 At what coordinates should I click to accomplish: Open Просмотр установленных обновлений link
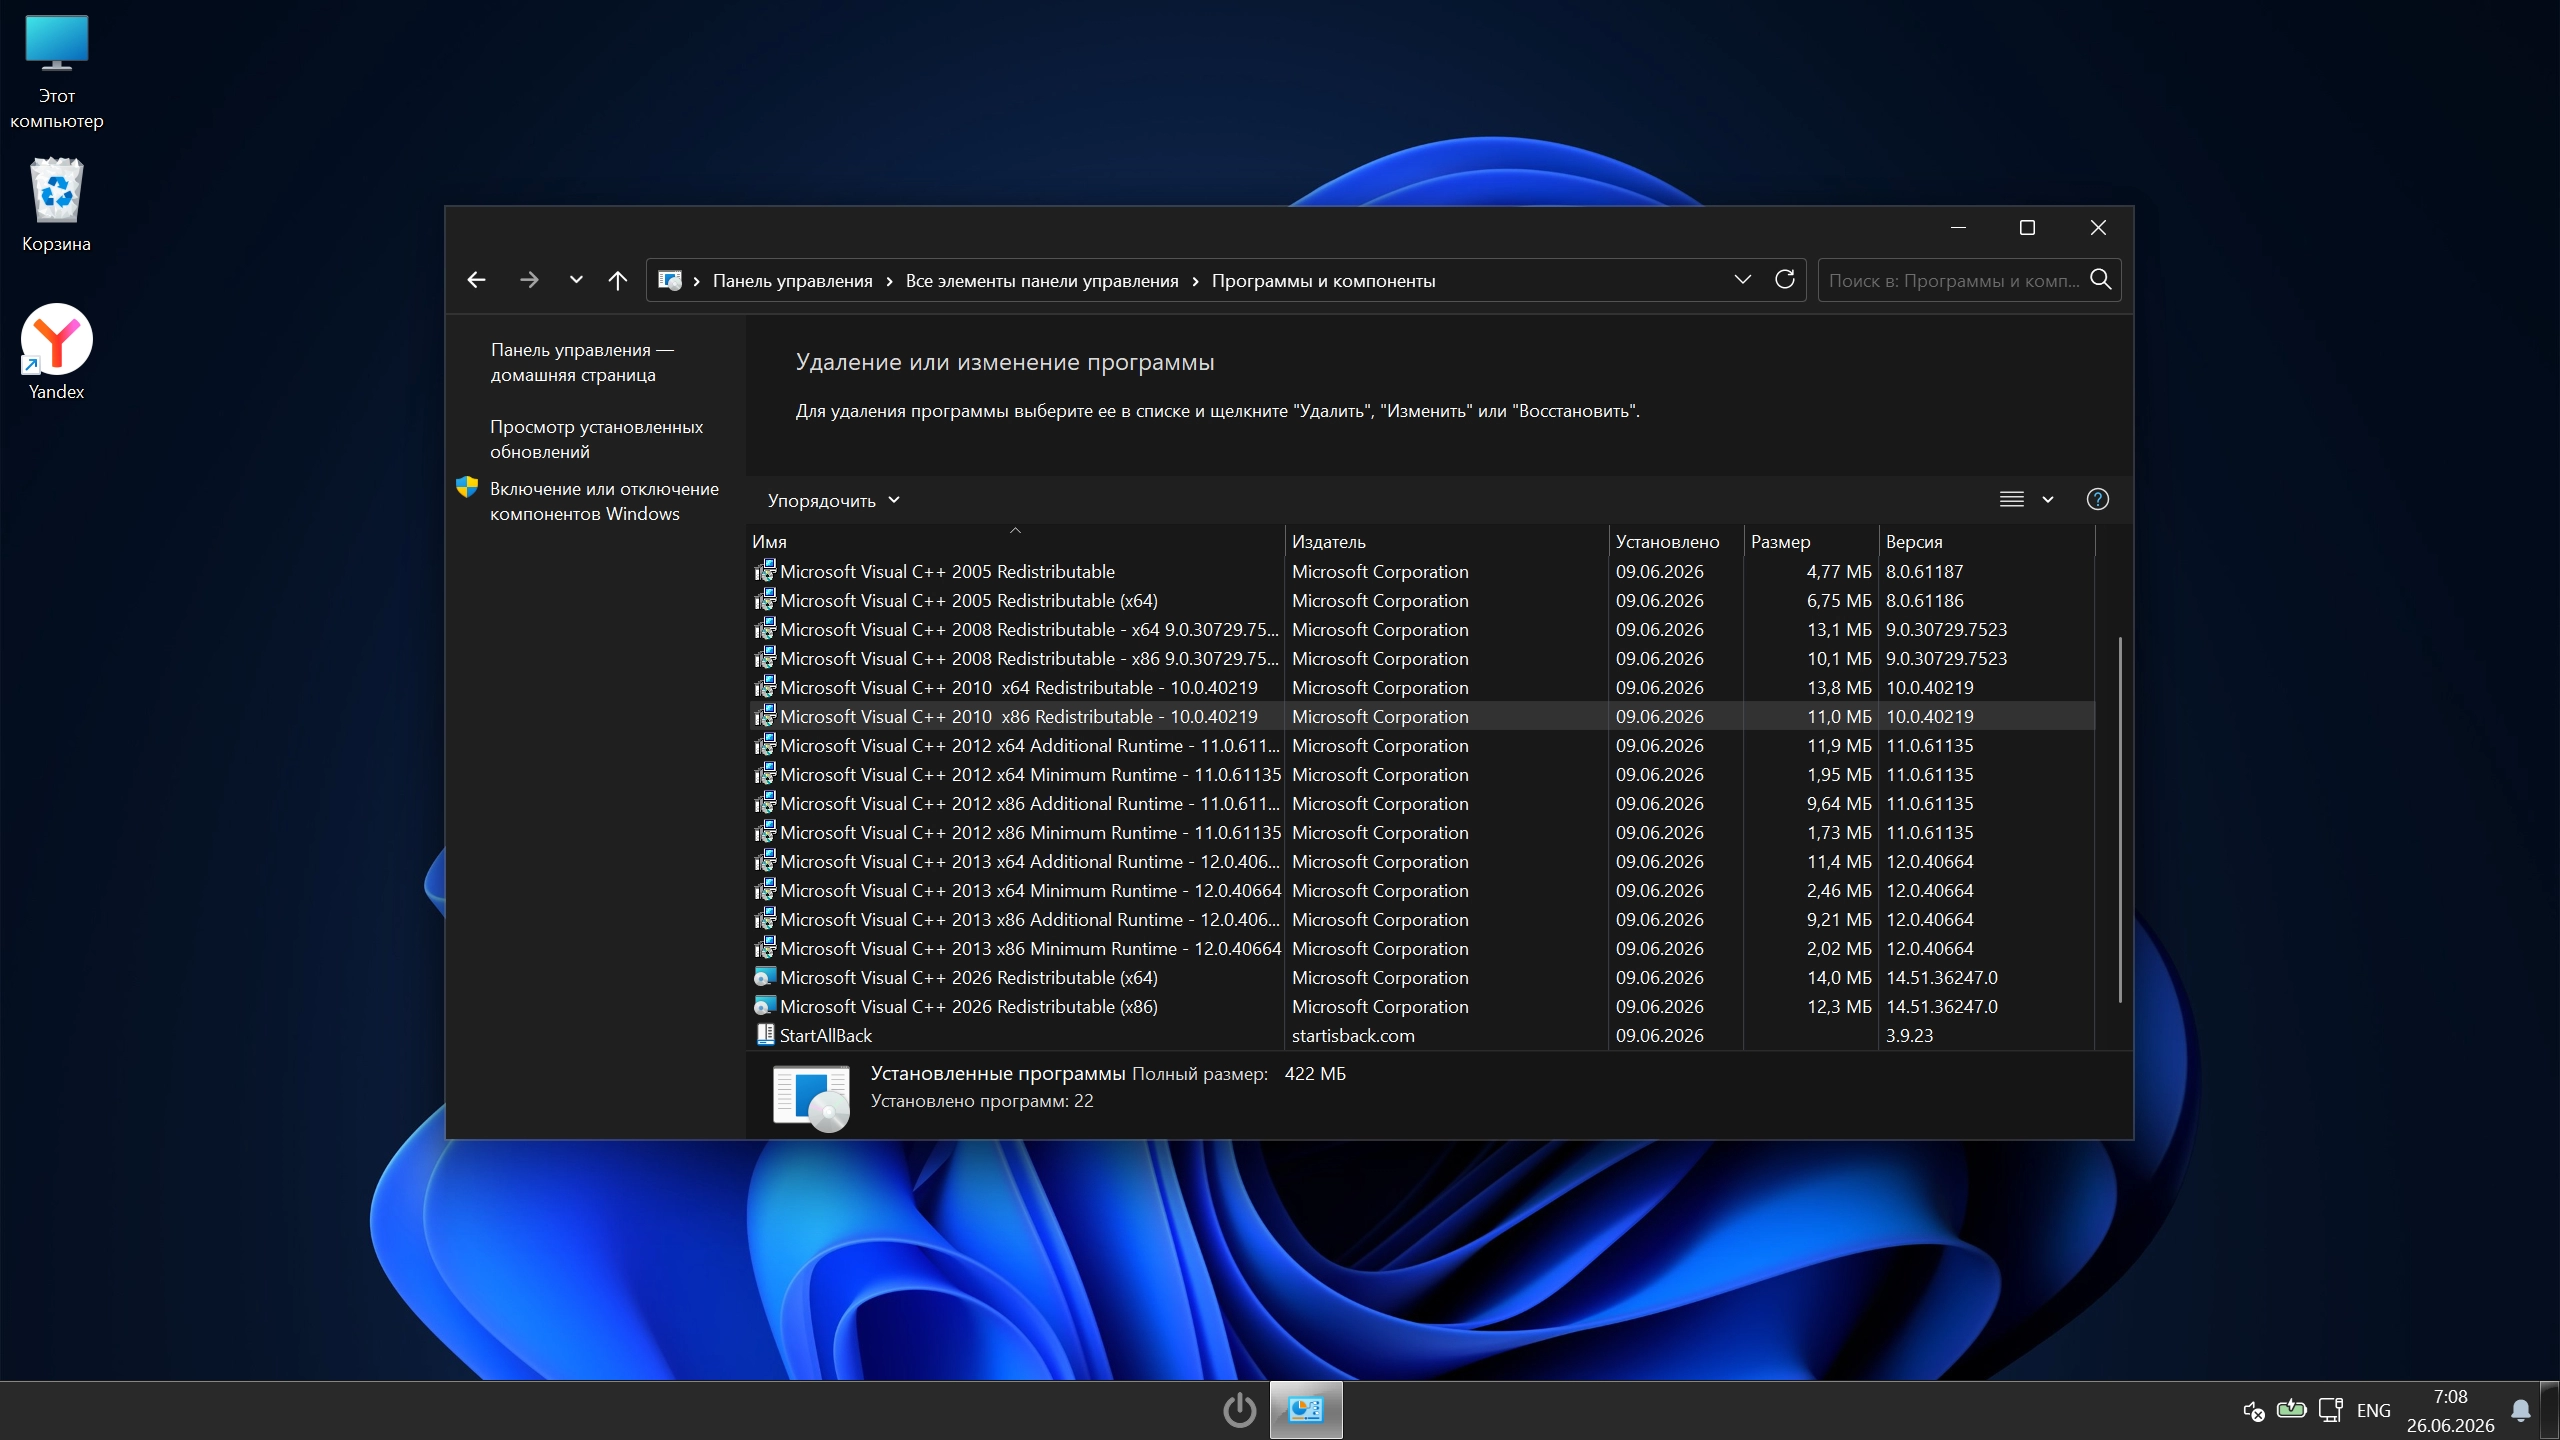[x=596, y=439]
